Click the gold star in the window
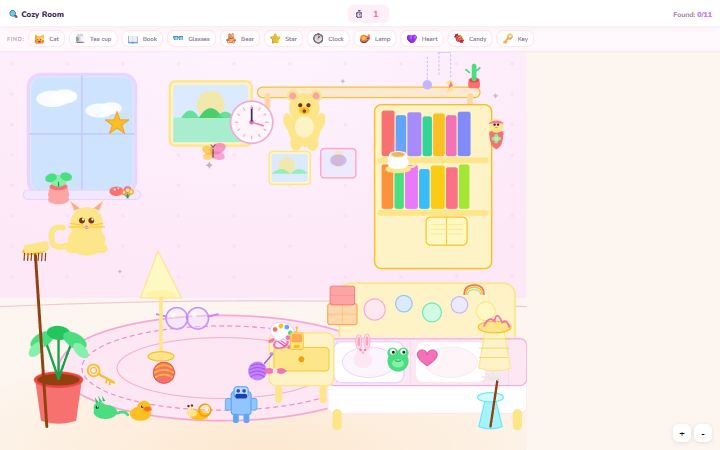The height and width of the screenshot is (450, 720). click(117, 123)
